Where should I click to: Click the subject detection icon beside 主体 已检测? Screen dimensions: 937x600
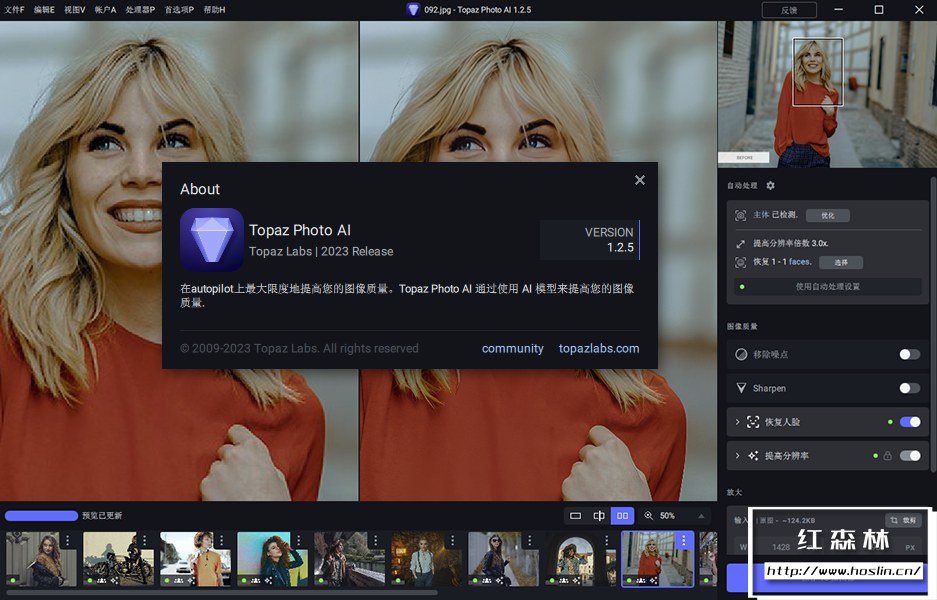click(740, 215)
